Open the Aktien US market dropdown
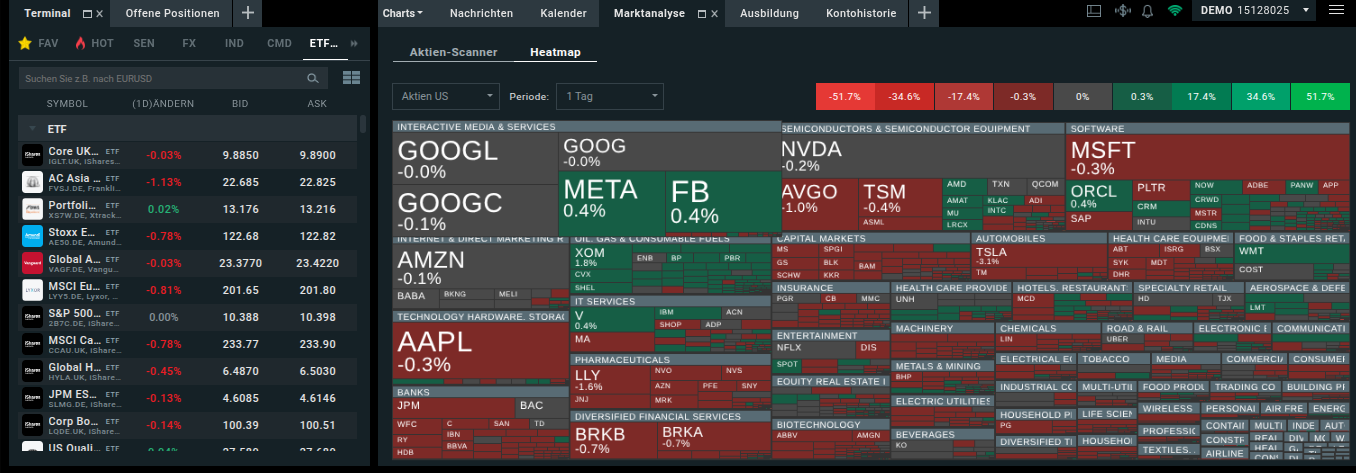 point(445,96)
